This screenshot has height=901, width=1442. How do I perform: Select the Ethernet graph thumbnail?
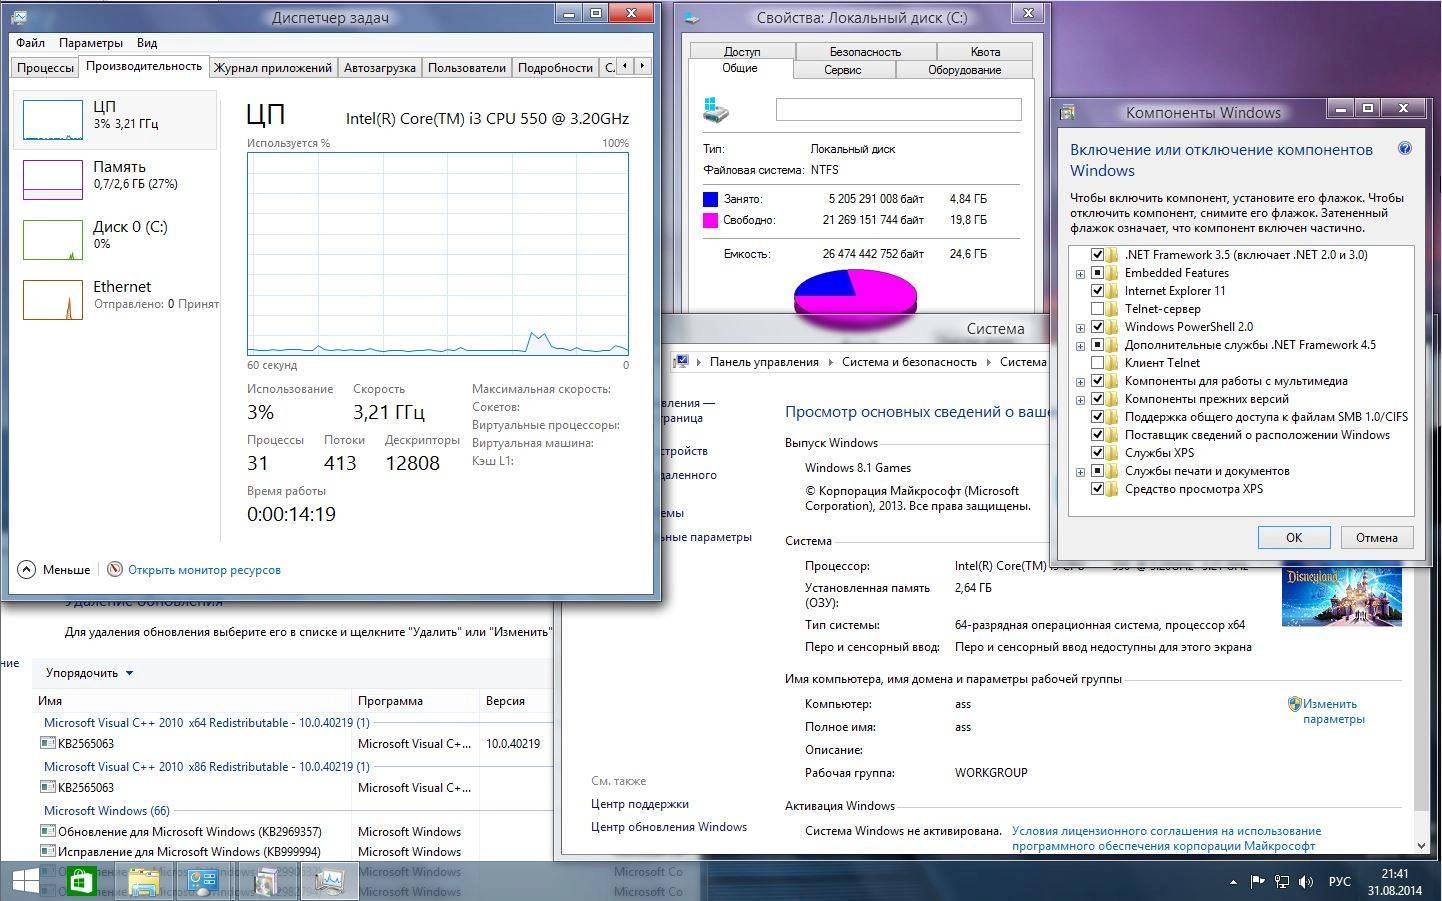[x=52, y=300]
